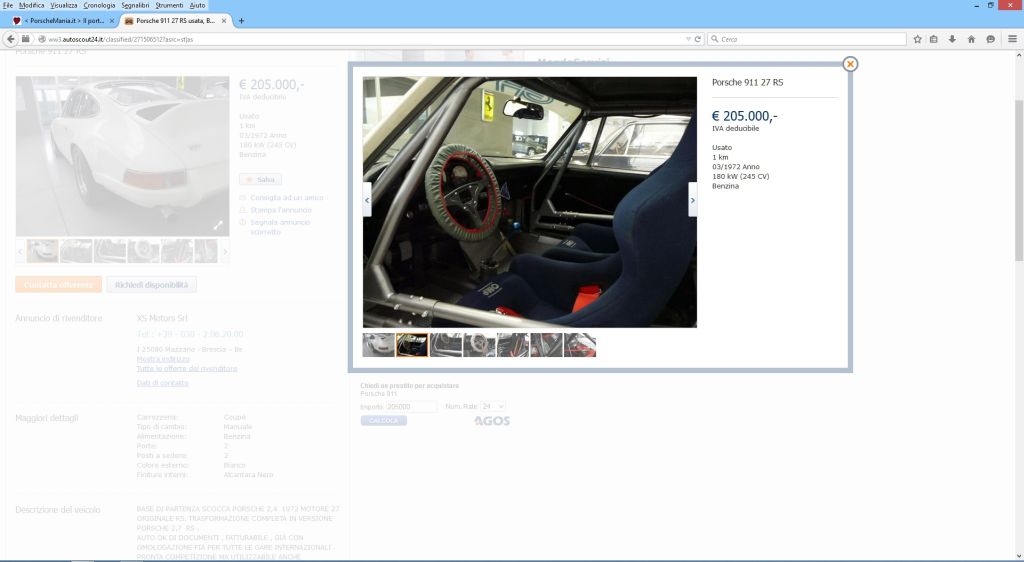Open the Mostra indirizzo link

[x=163, y=359]
